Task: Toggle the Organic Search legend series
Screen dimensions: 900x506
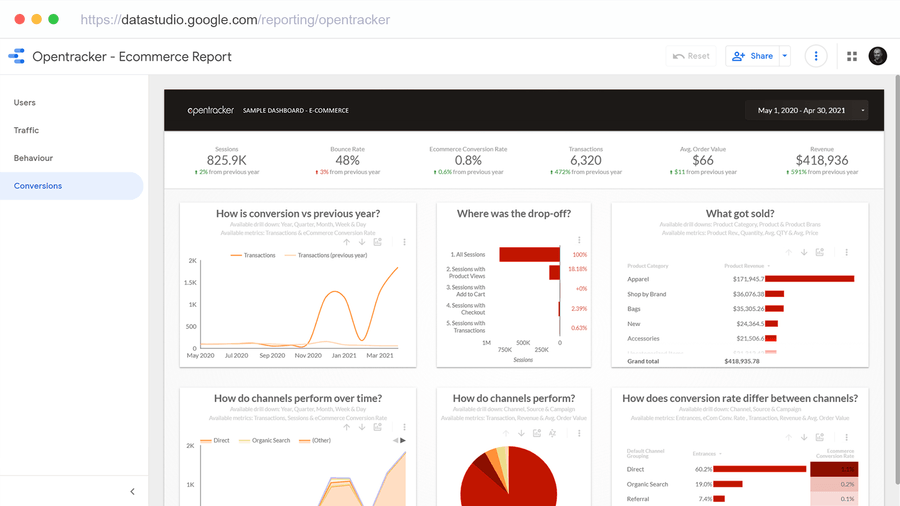Action: (x=265, y=440)
